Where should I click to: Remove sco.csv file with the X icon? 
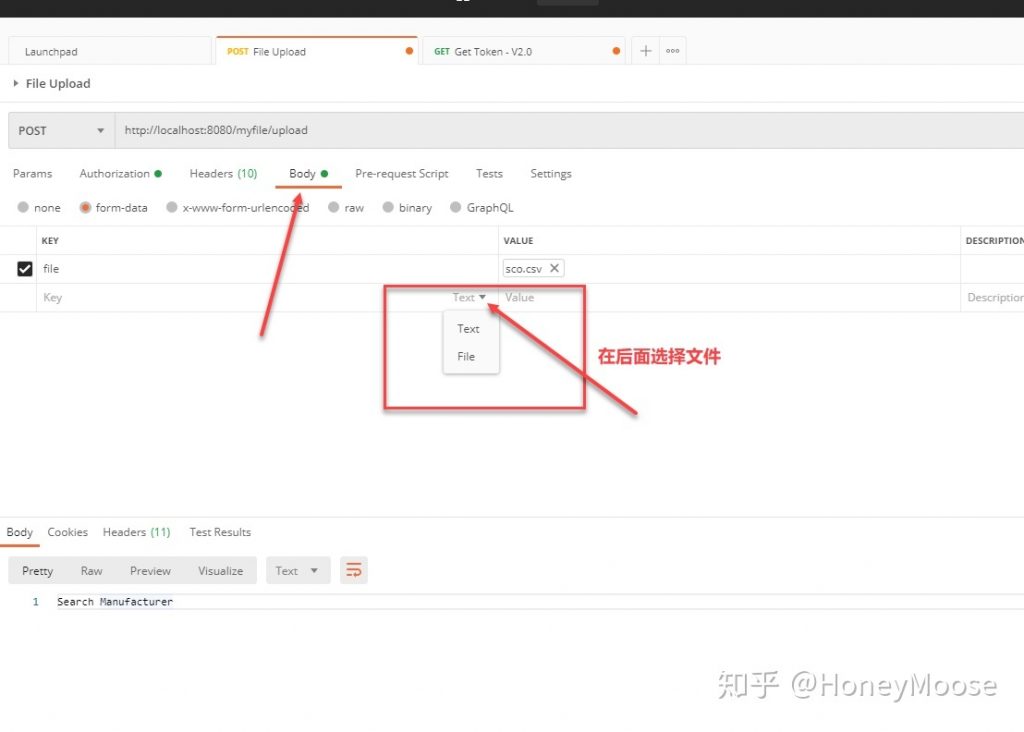[x=556, y=268]
